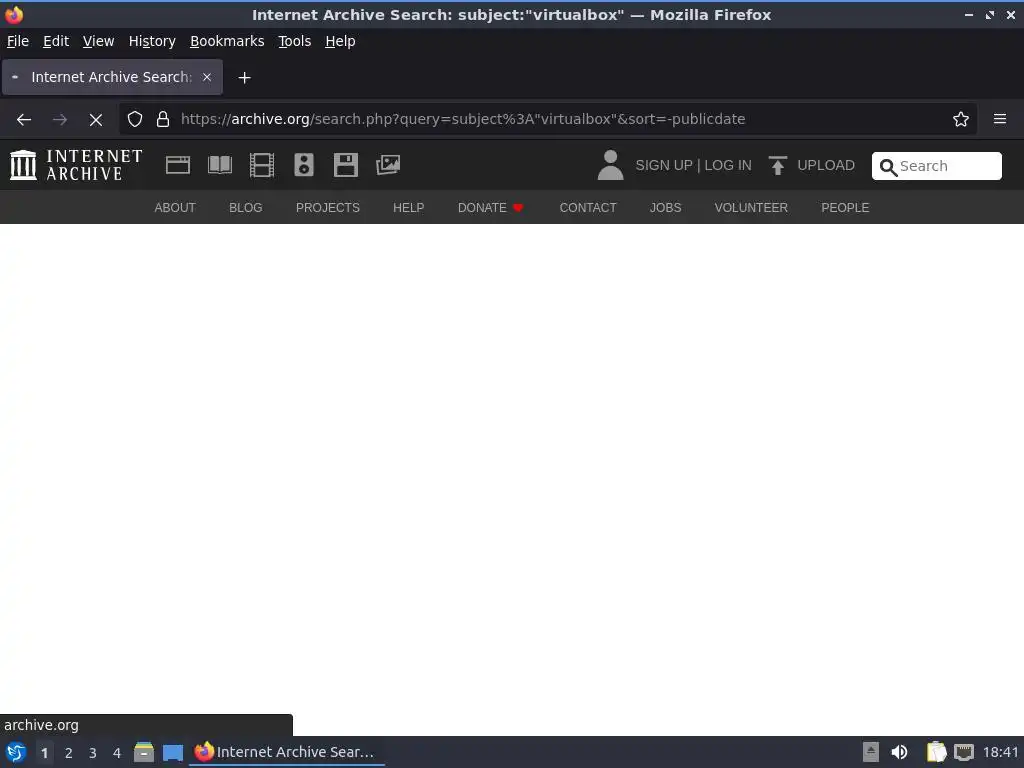Open the File menu

[18, 41]
